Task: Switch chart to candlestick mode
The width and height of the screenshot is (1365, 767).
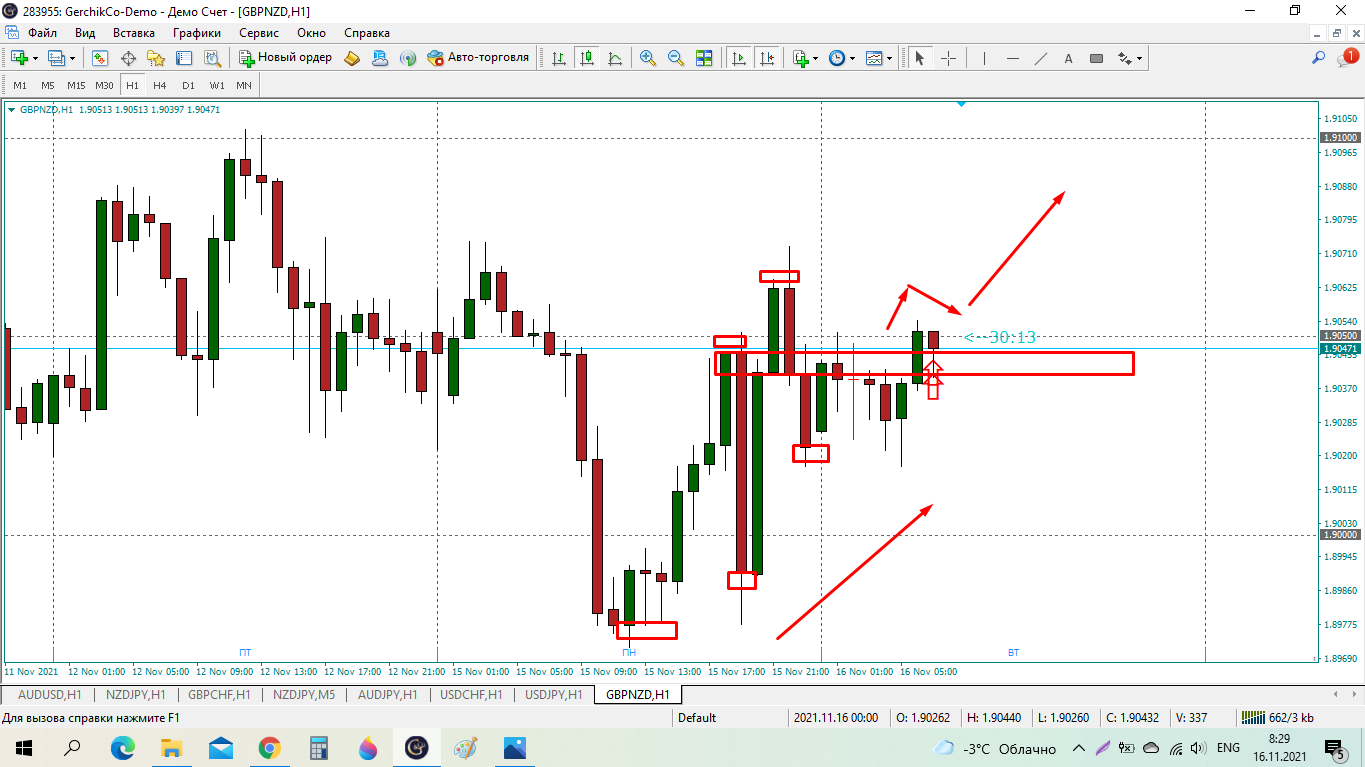Action: point(587,58)
